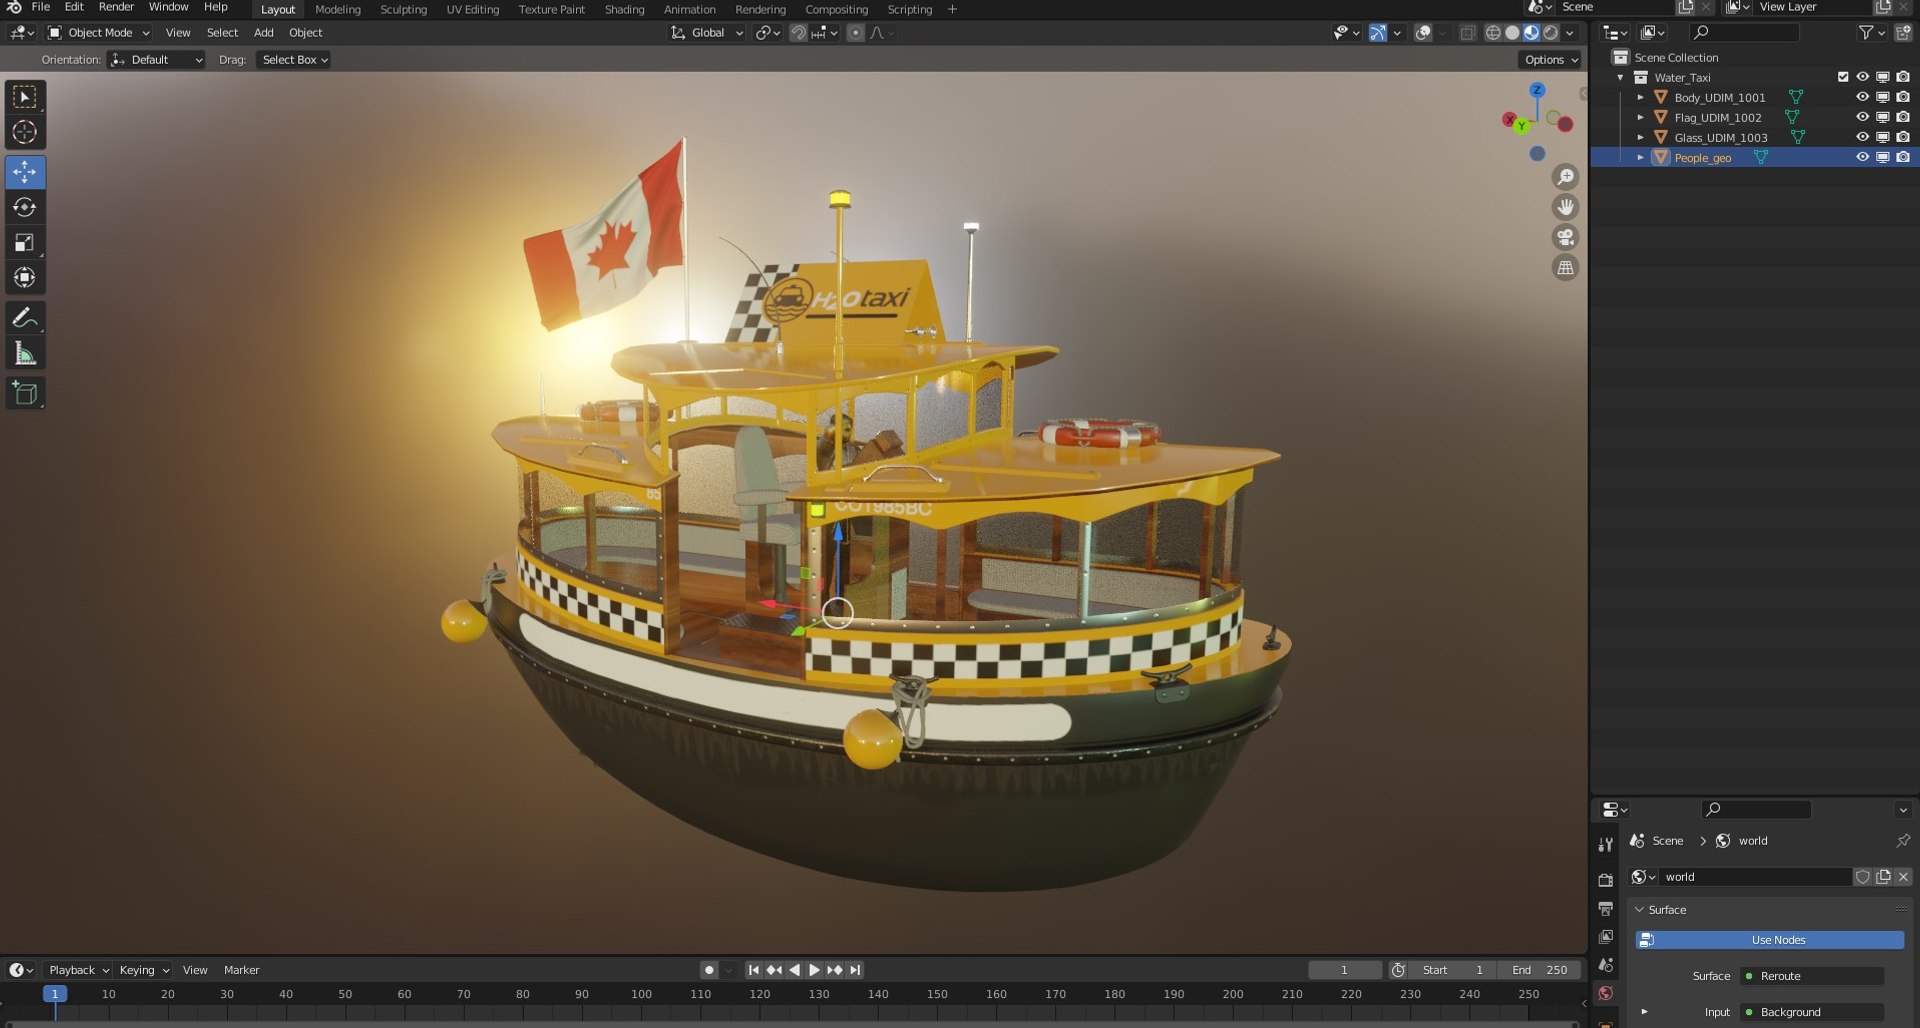Select the Rotate tool

pos(25,207)
